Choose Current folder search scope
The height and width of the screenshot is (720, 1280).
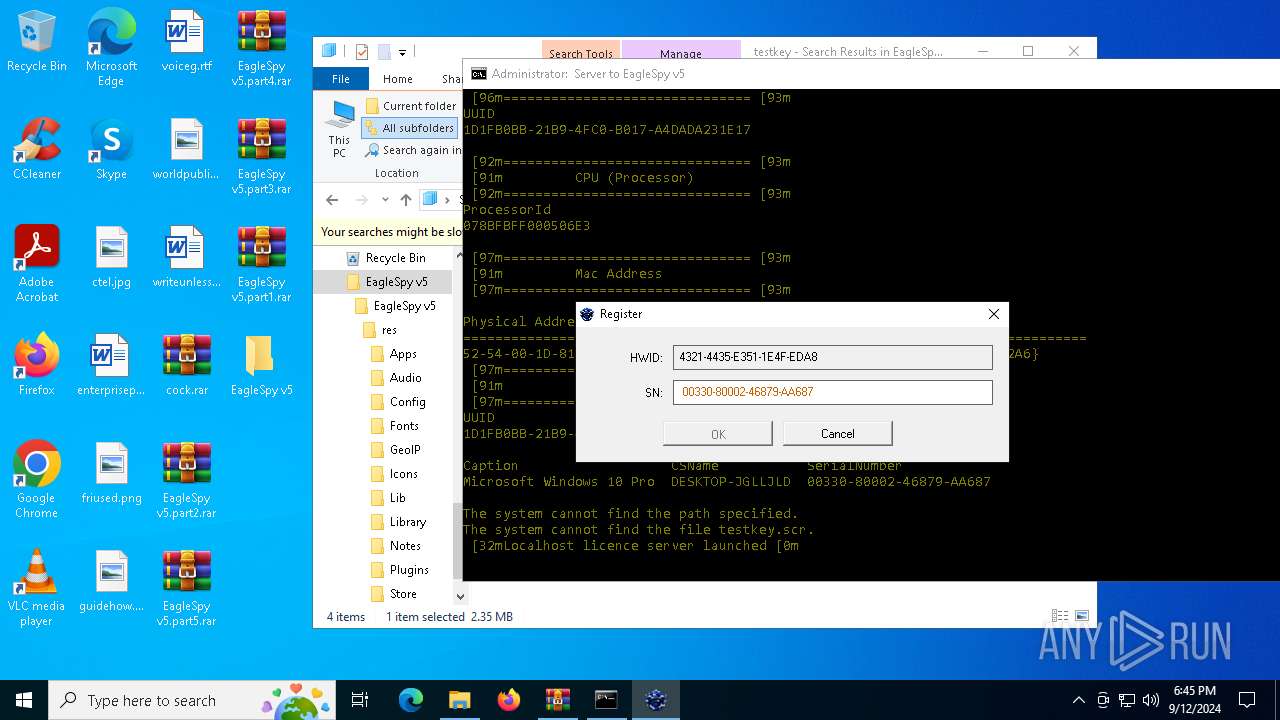[410, 106]
